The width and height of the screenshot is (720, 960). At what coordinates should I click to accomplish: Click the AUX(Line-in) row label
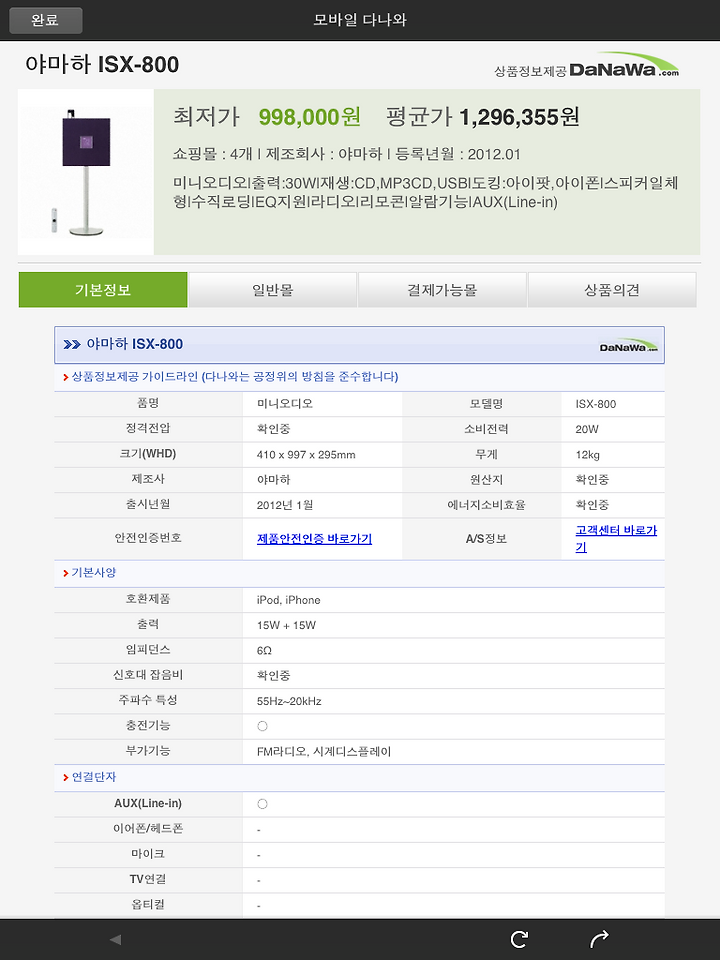click(x=148, y=803)
